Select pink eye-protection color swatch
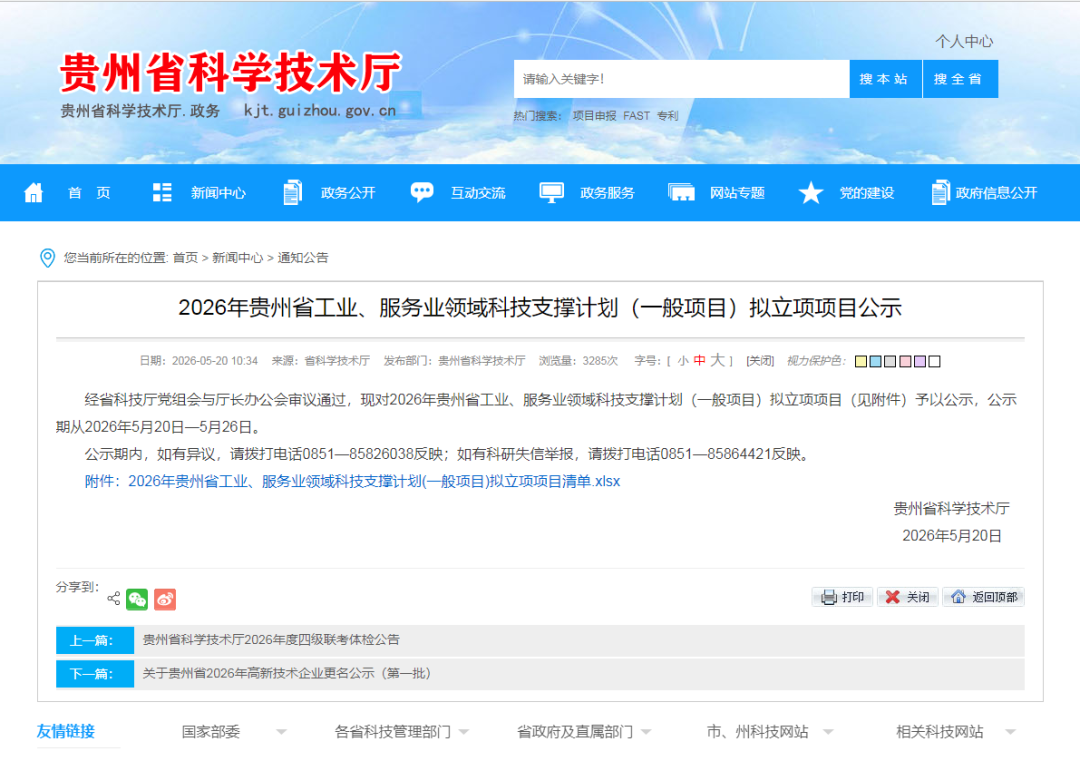Screen dimensions: 1080x761 (905, 362)
